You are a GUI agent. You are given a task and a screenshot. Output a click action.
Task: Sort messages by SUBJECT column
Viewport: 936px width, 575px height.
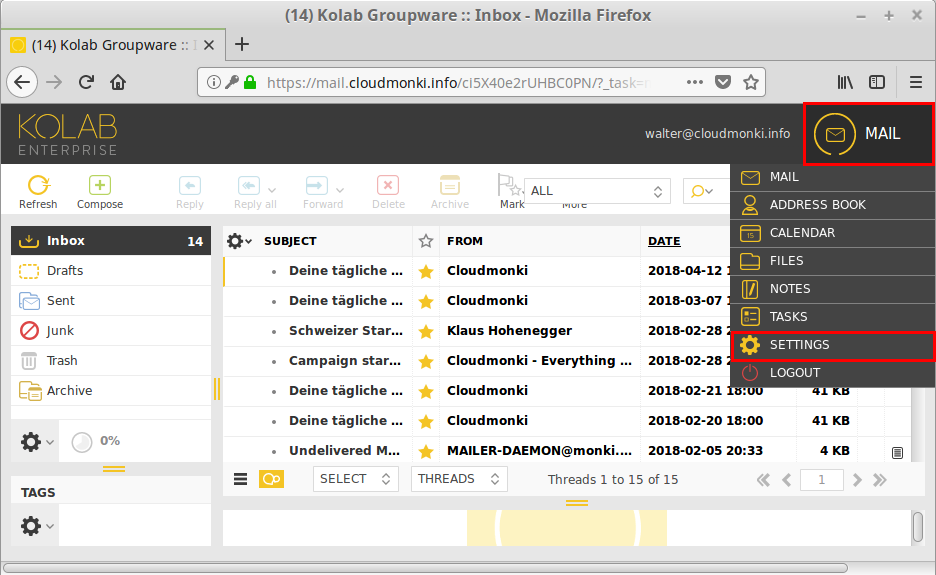coord(290,241)
